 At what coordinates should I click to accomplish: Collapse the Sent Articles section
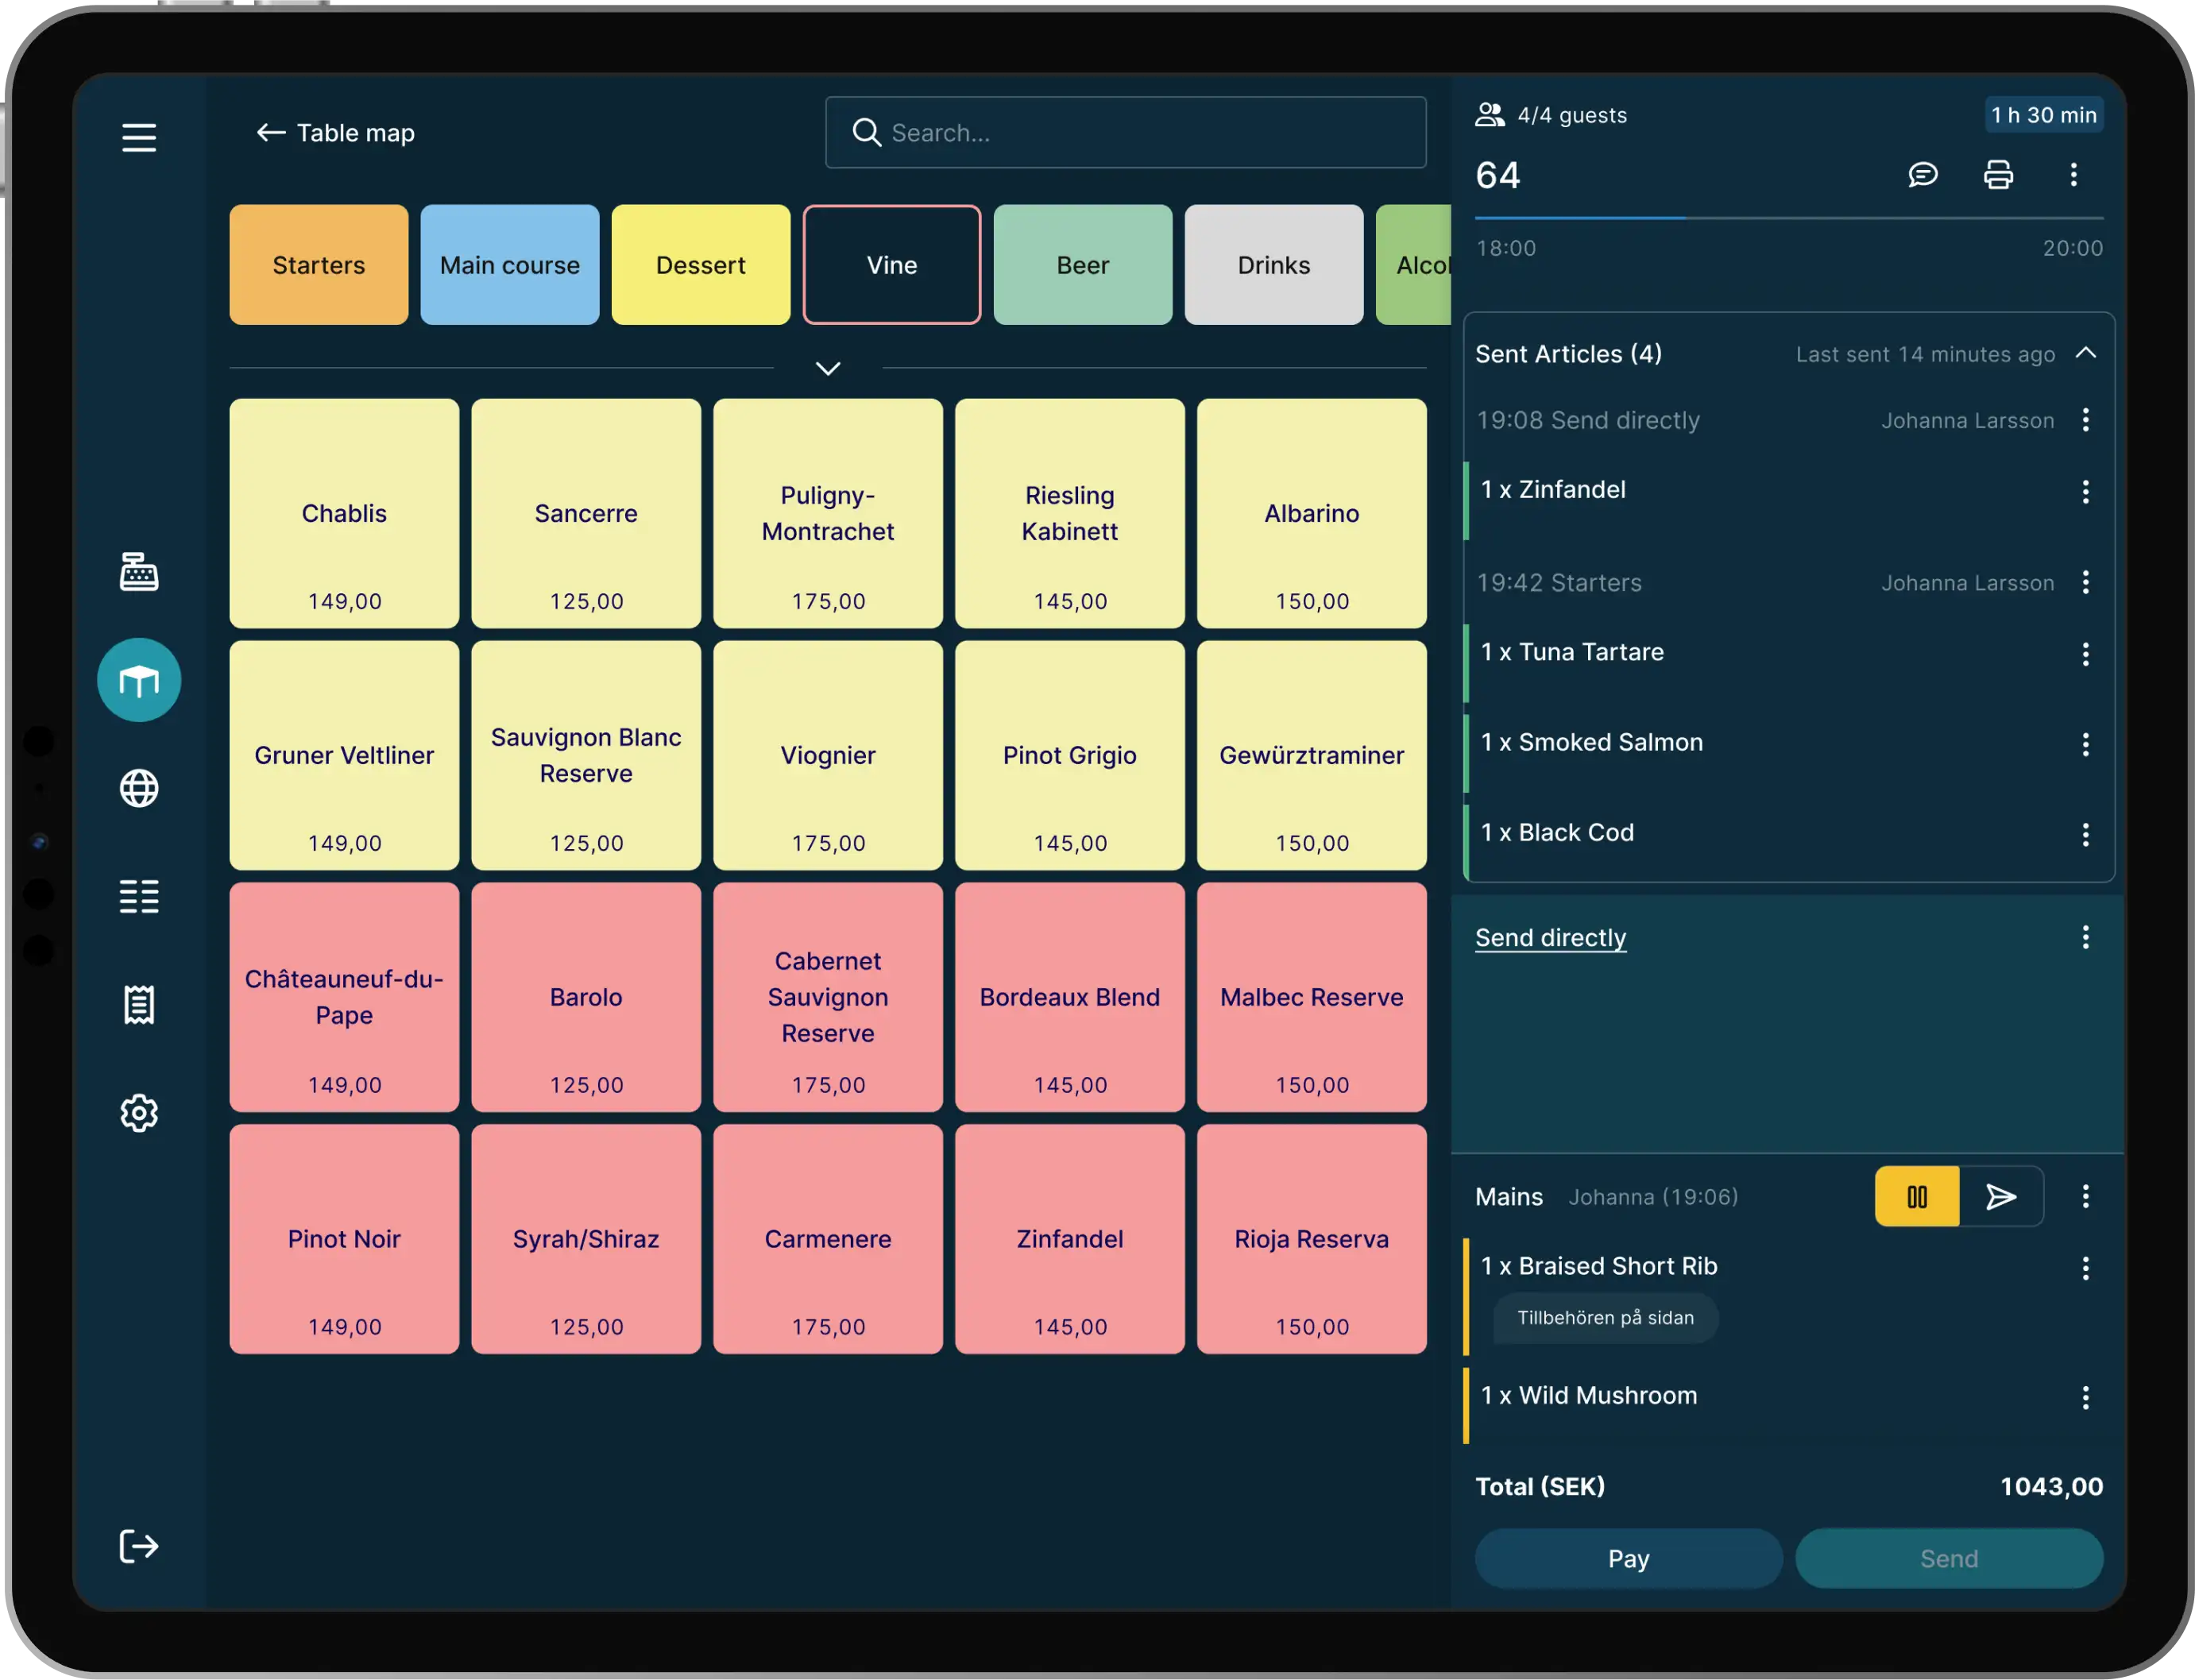pyautogui.click(x=2085, y=353)
